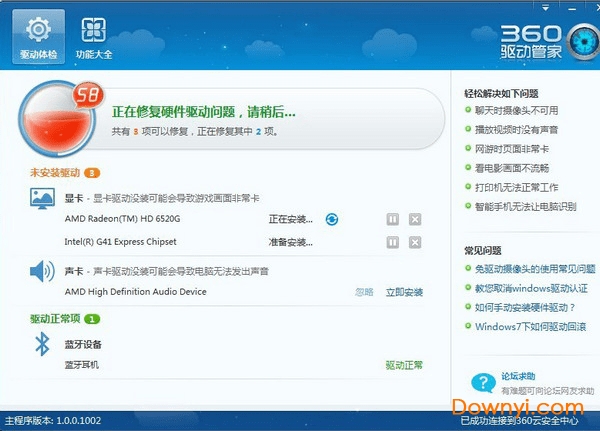Pause the Intel G41 Express Chipset install
Image resolution: width=600 pixels, height=431 pixels.
[x=393, y=242]
